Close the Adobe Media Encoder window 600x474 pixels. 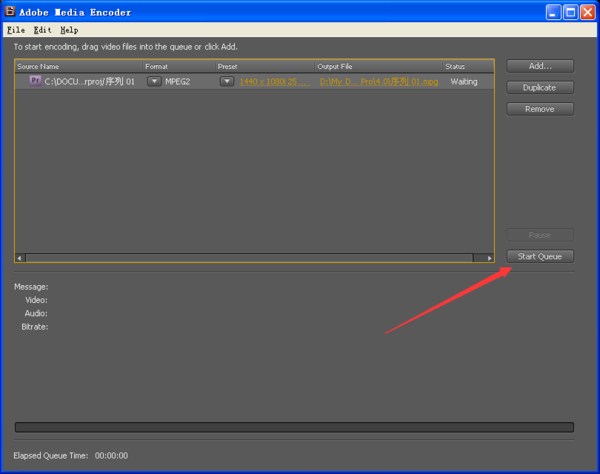(588, 12)
